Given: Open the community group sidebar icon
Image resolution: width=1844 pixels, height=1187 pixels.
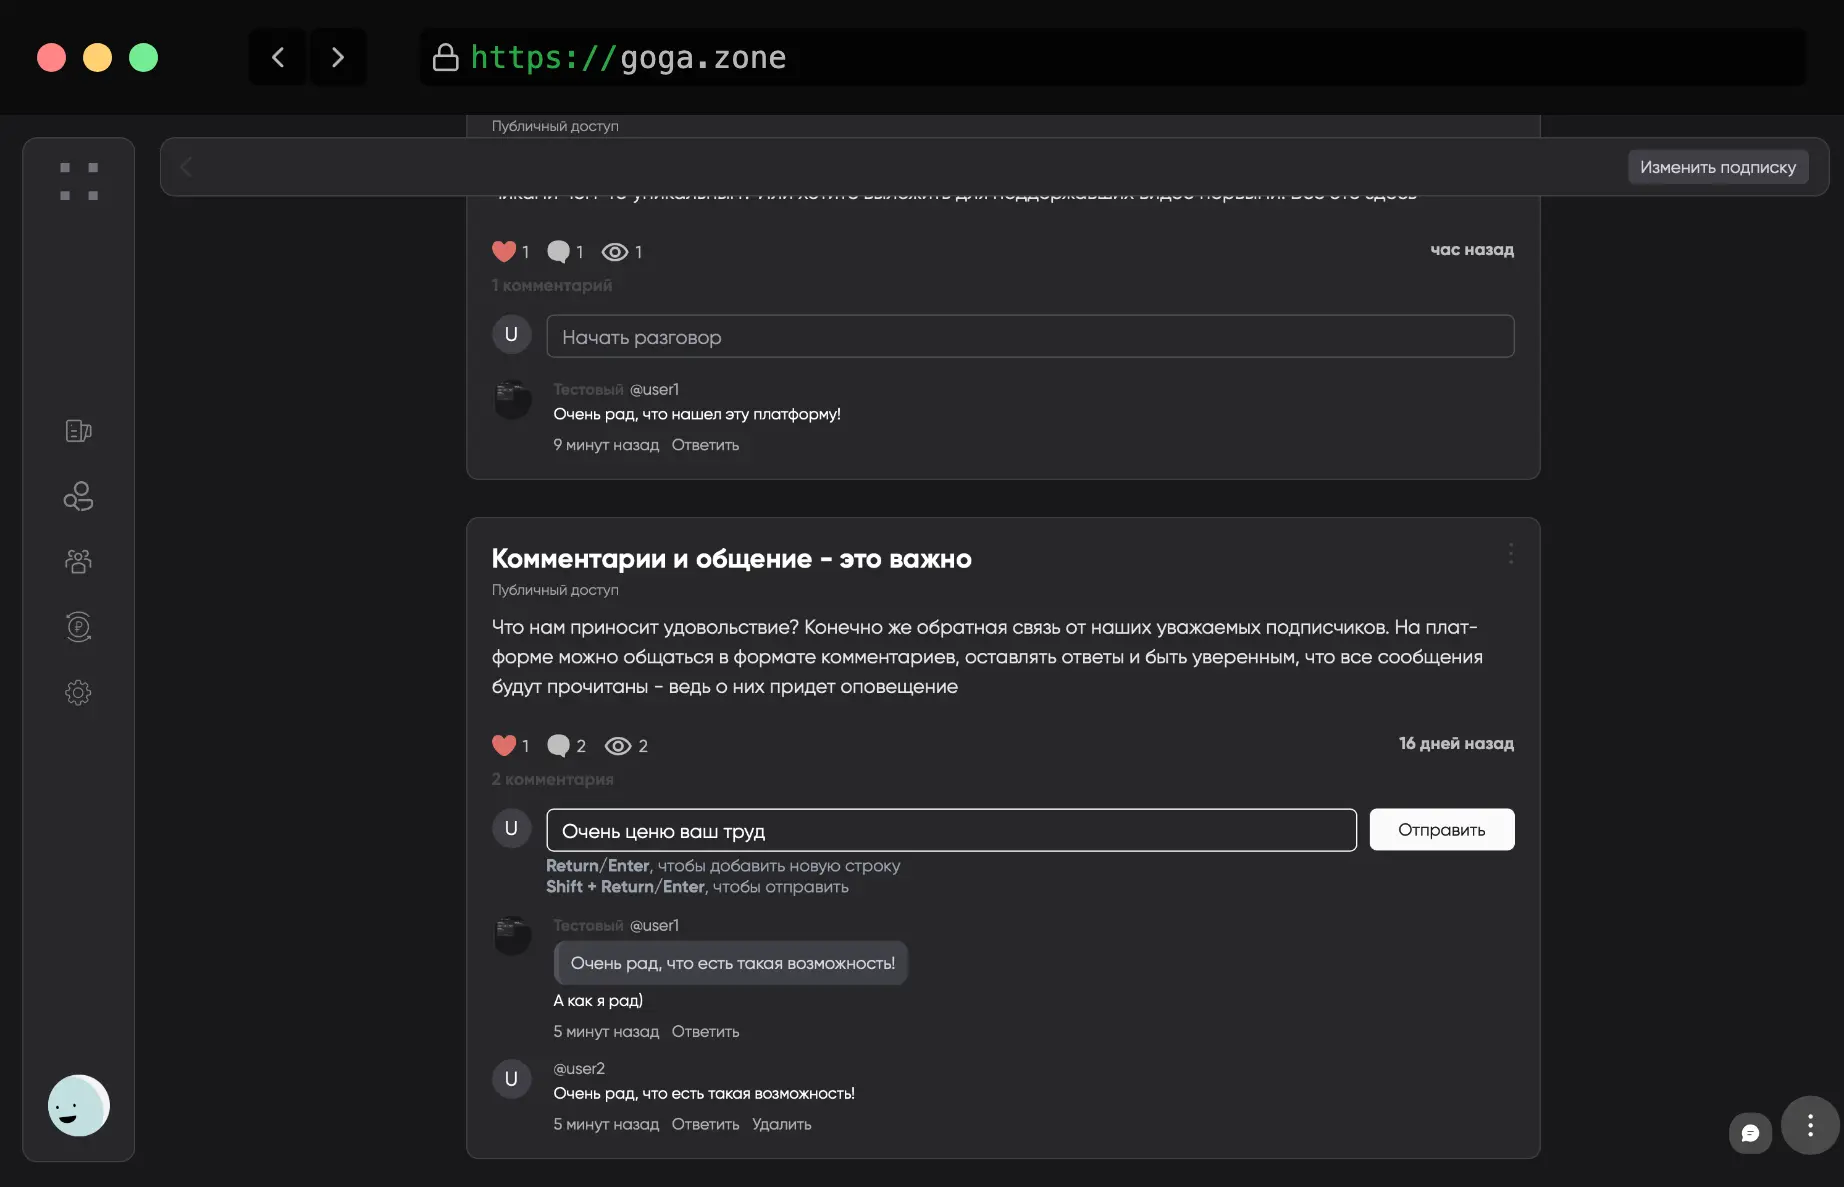Looking at the screenshot, I should pos(78,561).
